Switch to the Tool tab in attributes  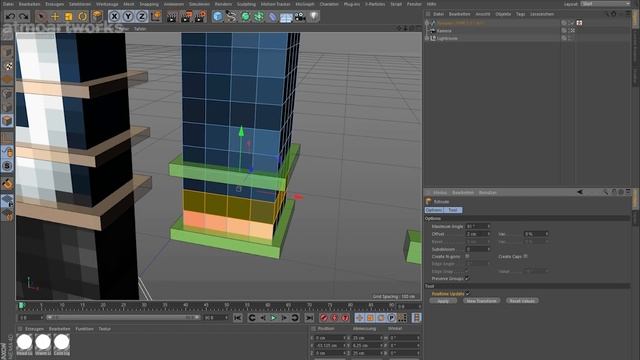(x=453, y=210)
